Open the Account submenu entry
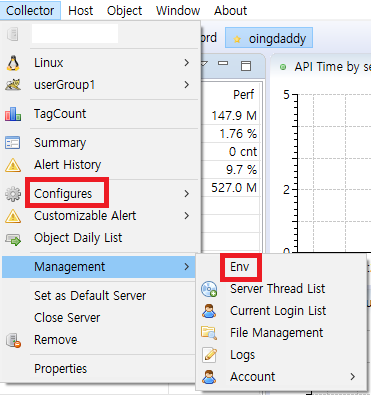Viewport: 371px width, 395px height. (281, 377)
